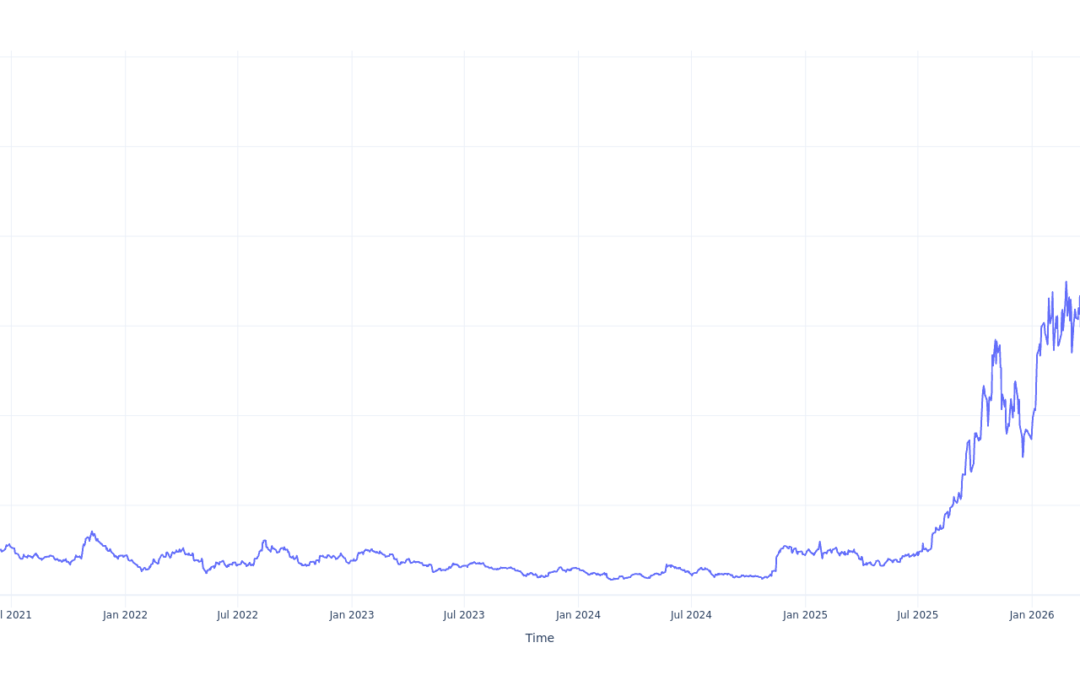Select the "Jul 2025" axis tick label
The width and height of the screenshot is (1080, 675).
(917, 615)
